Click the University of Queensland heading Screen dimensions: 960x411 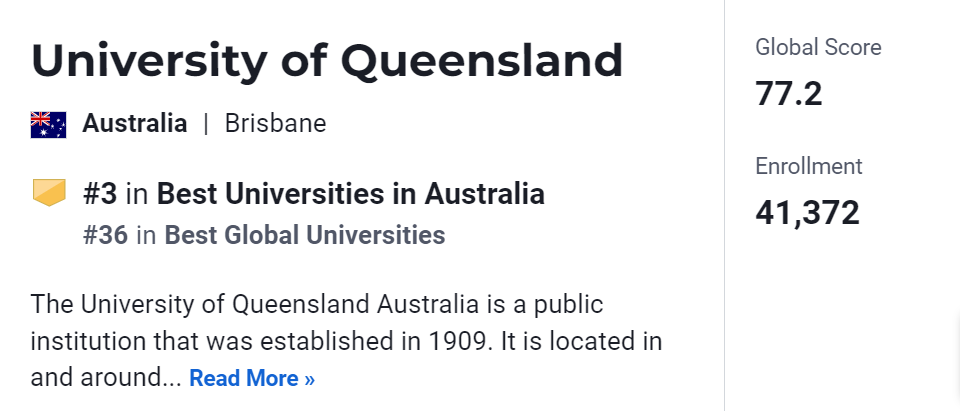coord(327,60)
